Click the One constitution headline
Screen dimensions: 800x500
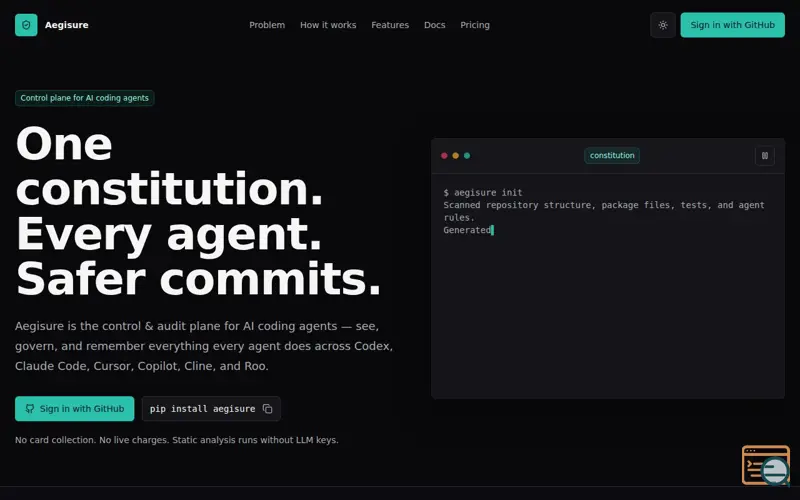pos(199,211)
